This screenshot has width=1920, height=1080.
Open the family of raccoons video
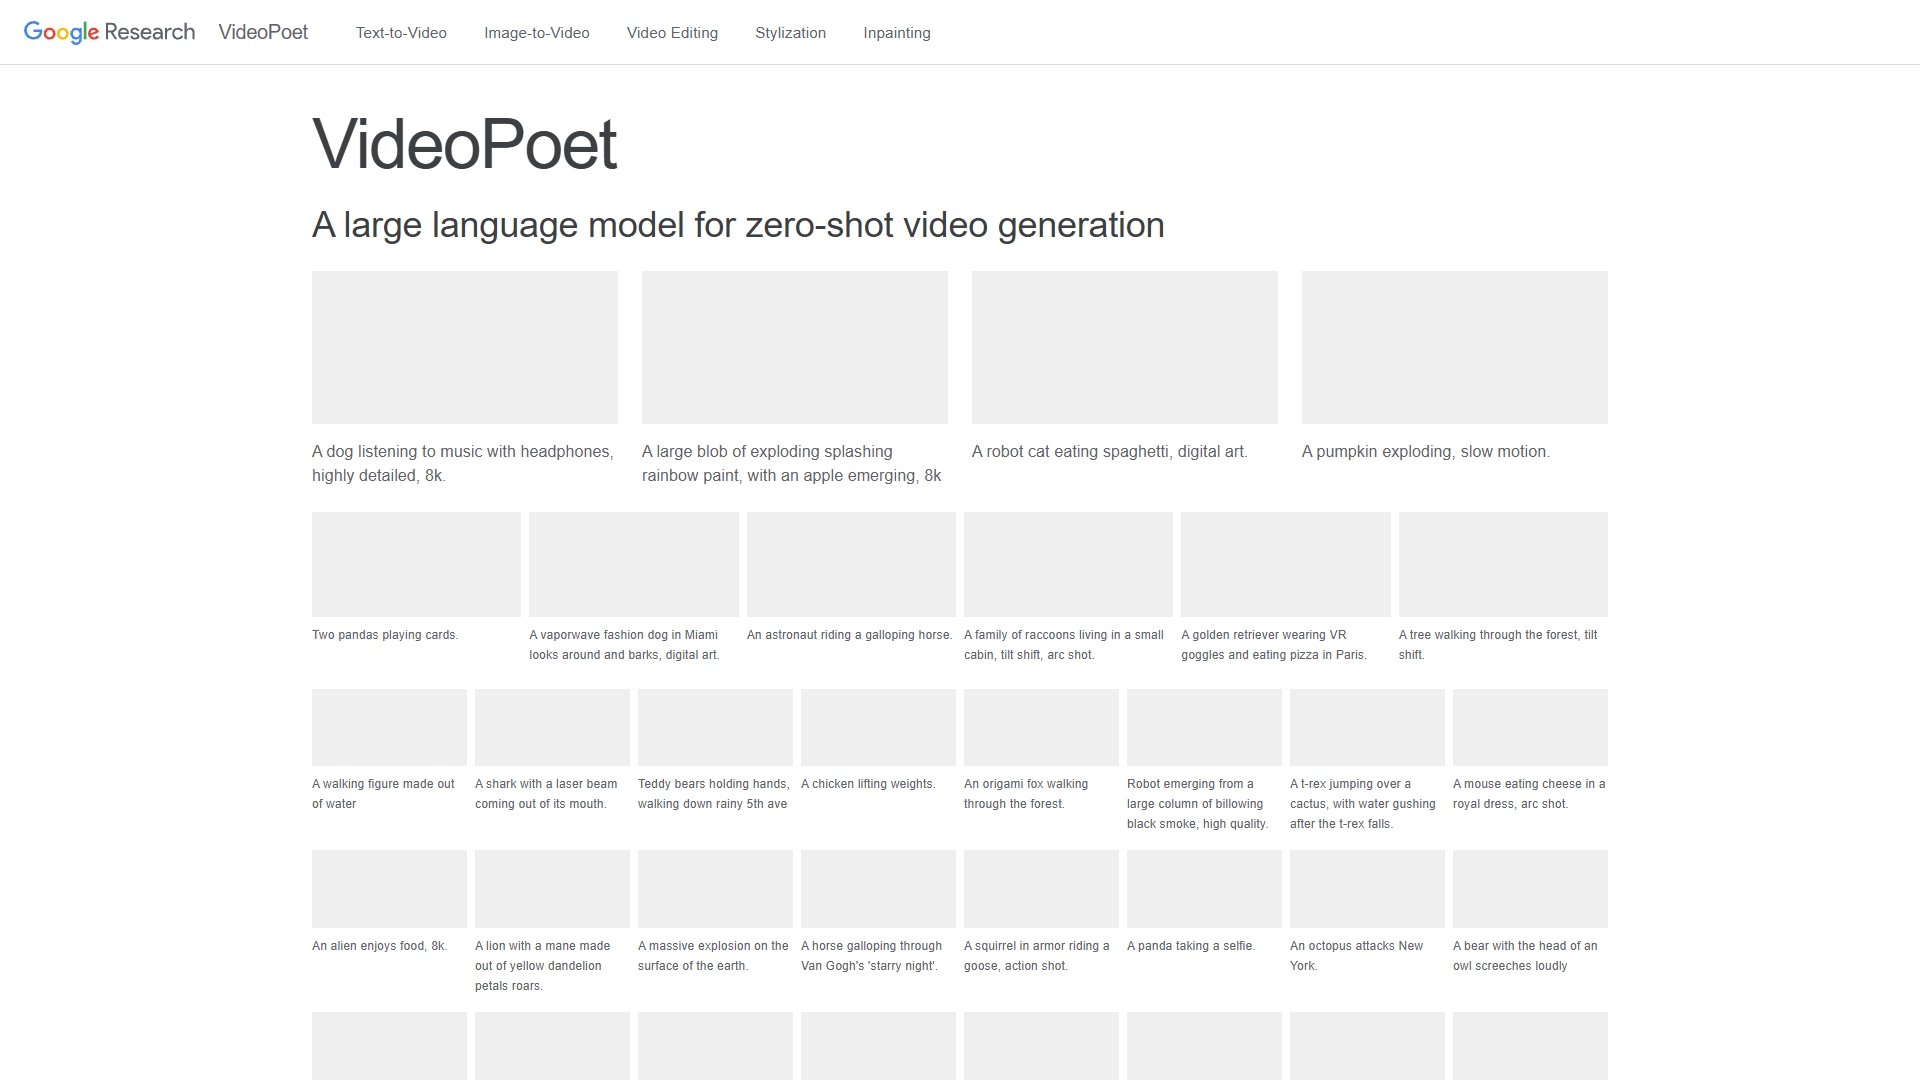(x=1068, y=564)
